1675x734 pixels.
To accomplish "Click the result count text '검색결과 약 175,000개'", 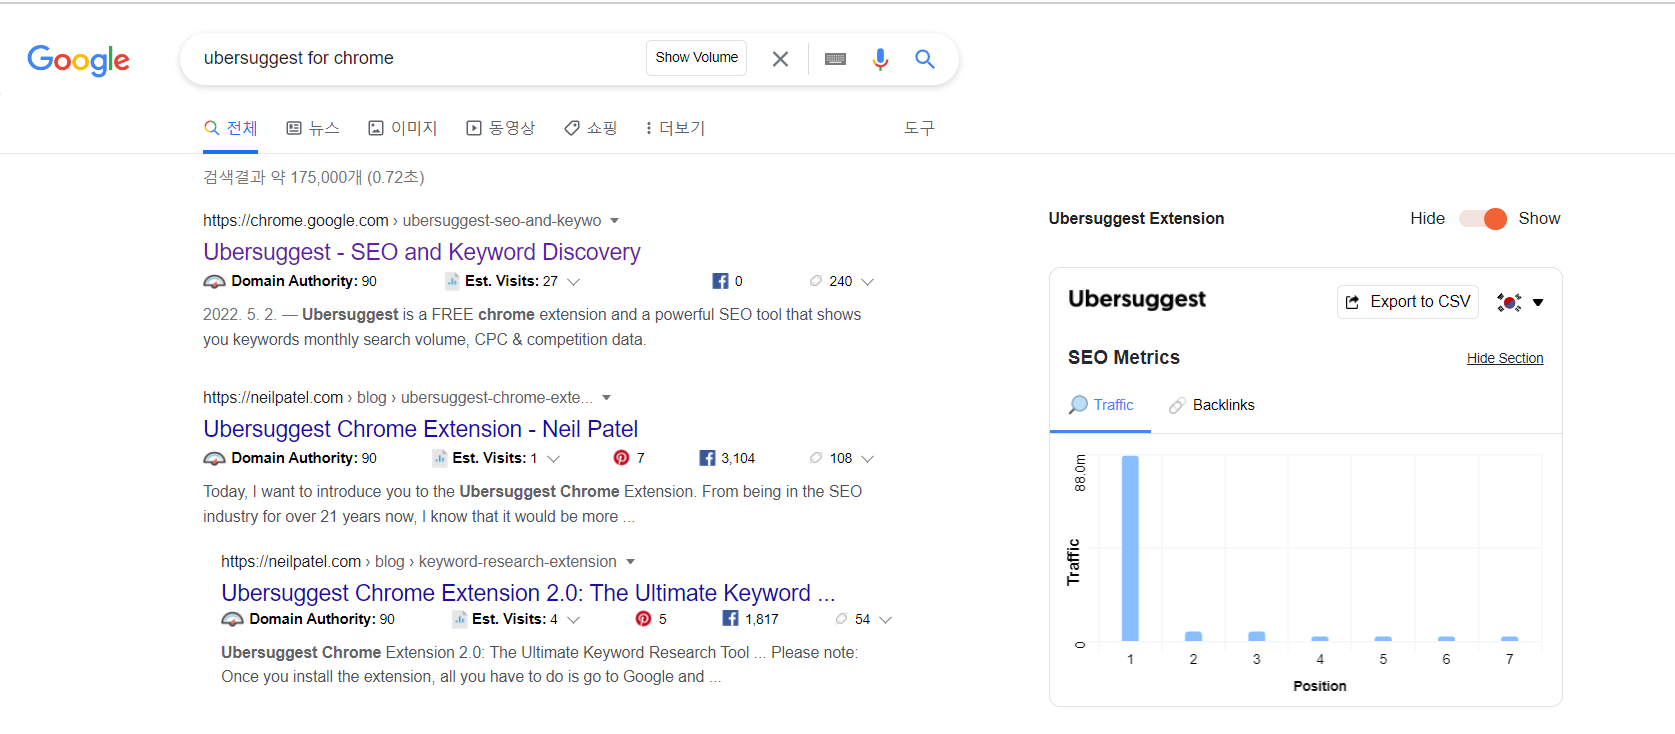I will [x=283, y=177].
